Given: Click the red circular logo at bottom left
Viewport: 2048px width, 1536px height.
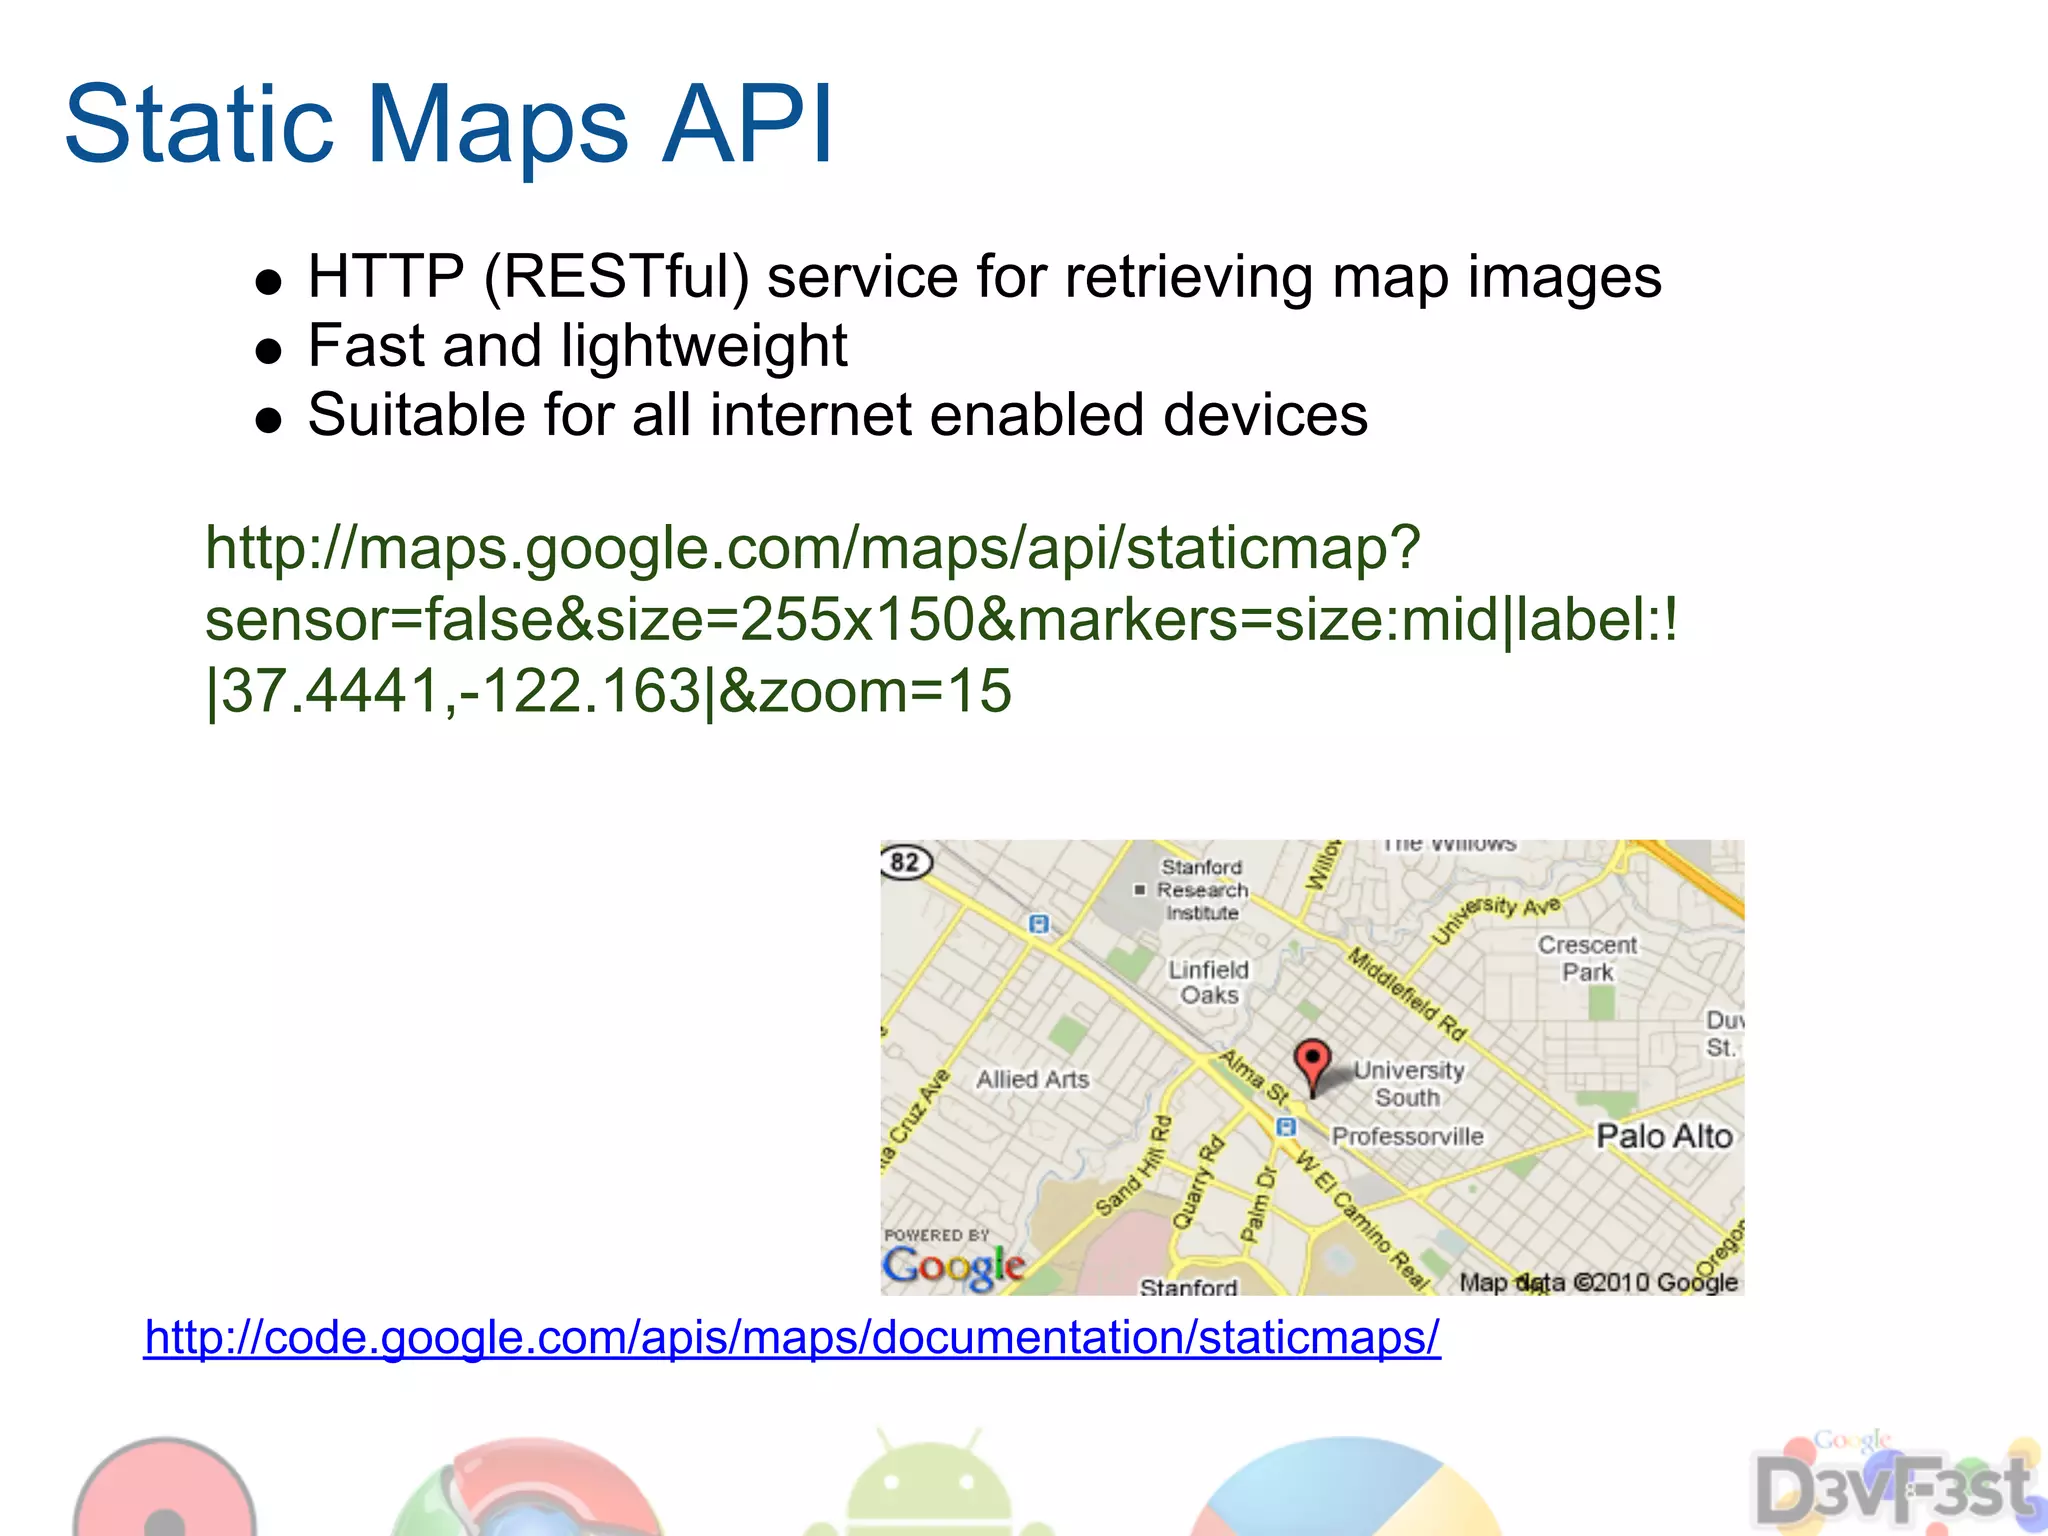Looking at the screenshot, I should coord(165,1486).
